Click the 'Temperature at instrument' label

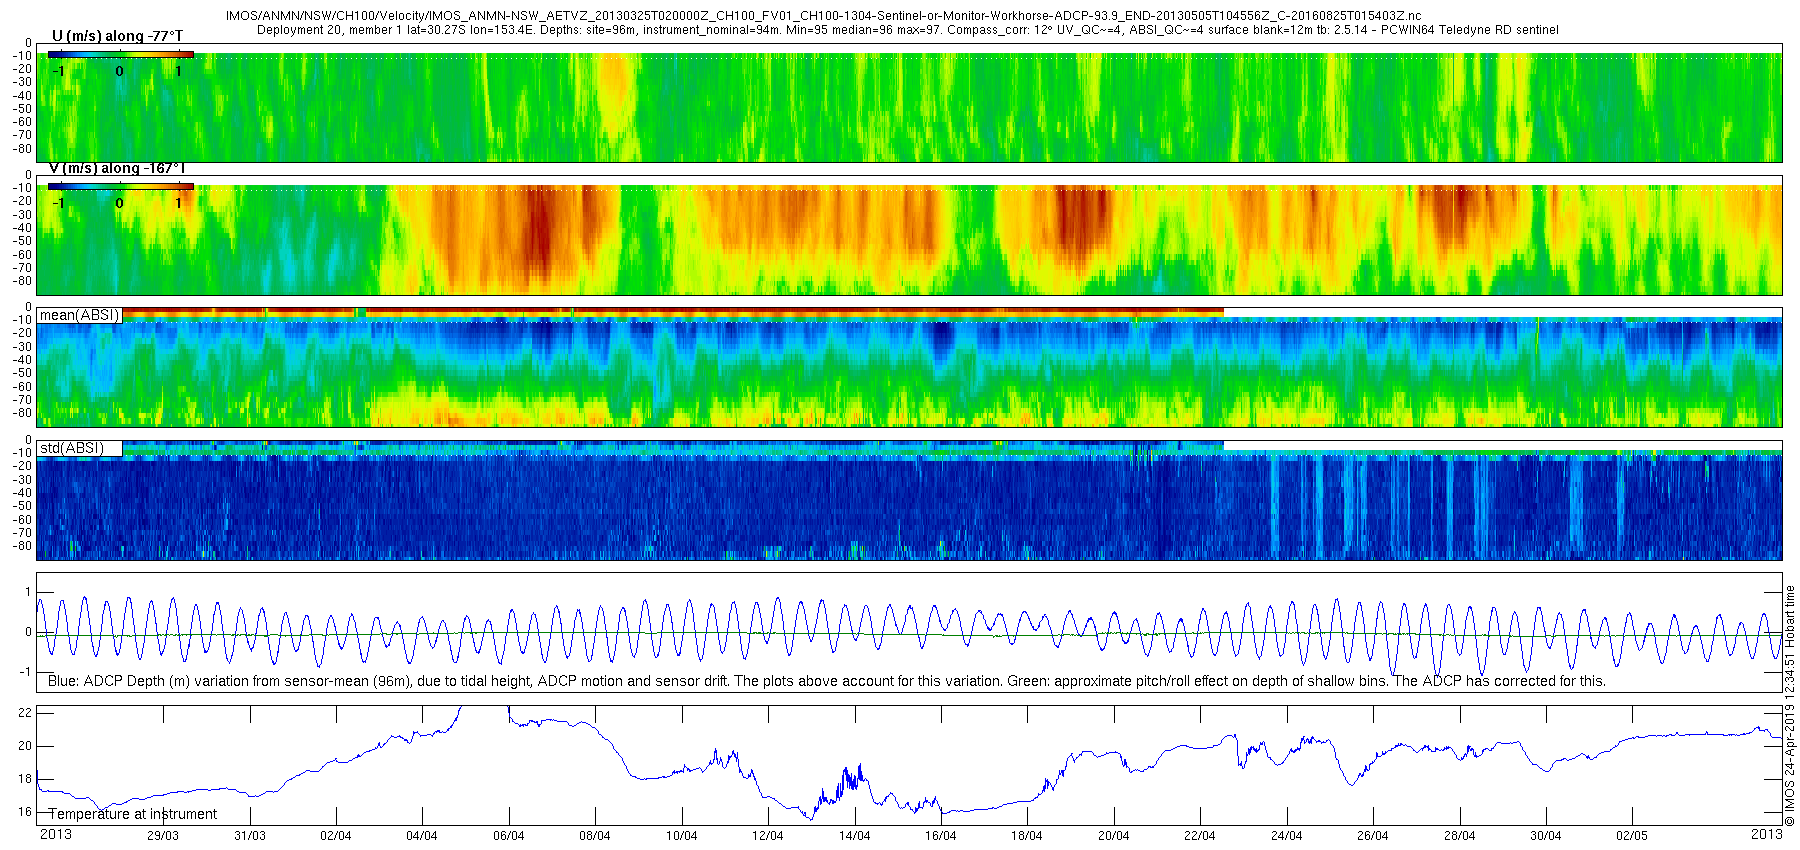tap(133, 814)
